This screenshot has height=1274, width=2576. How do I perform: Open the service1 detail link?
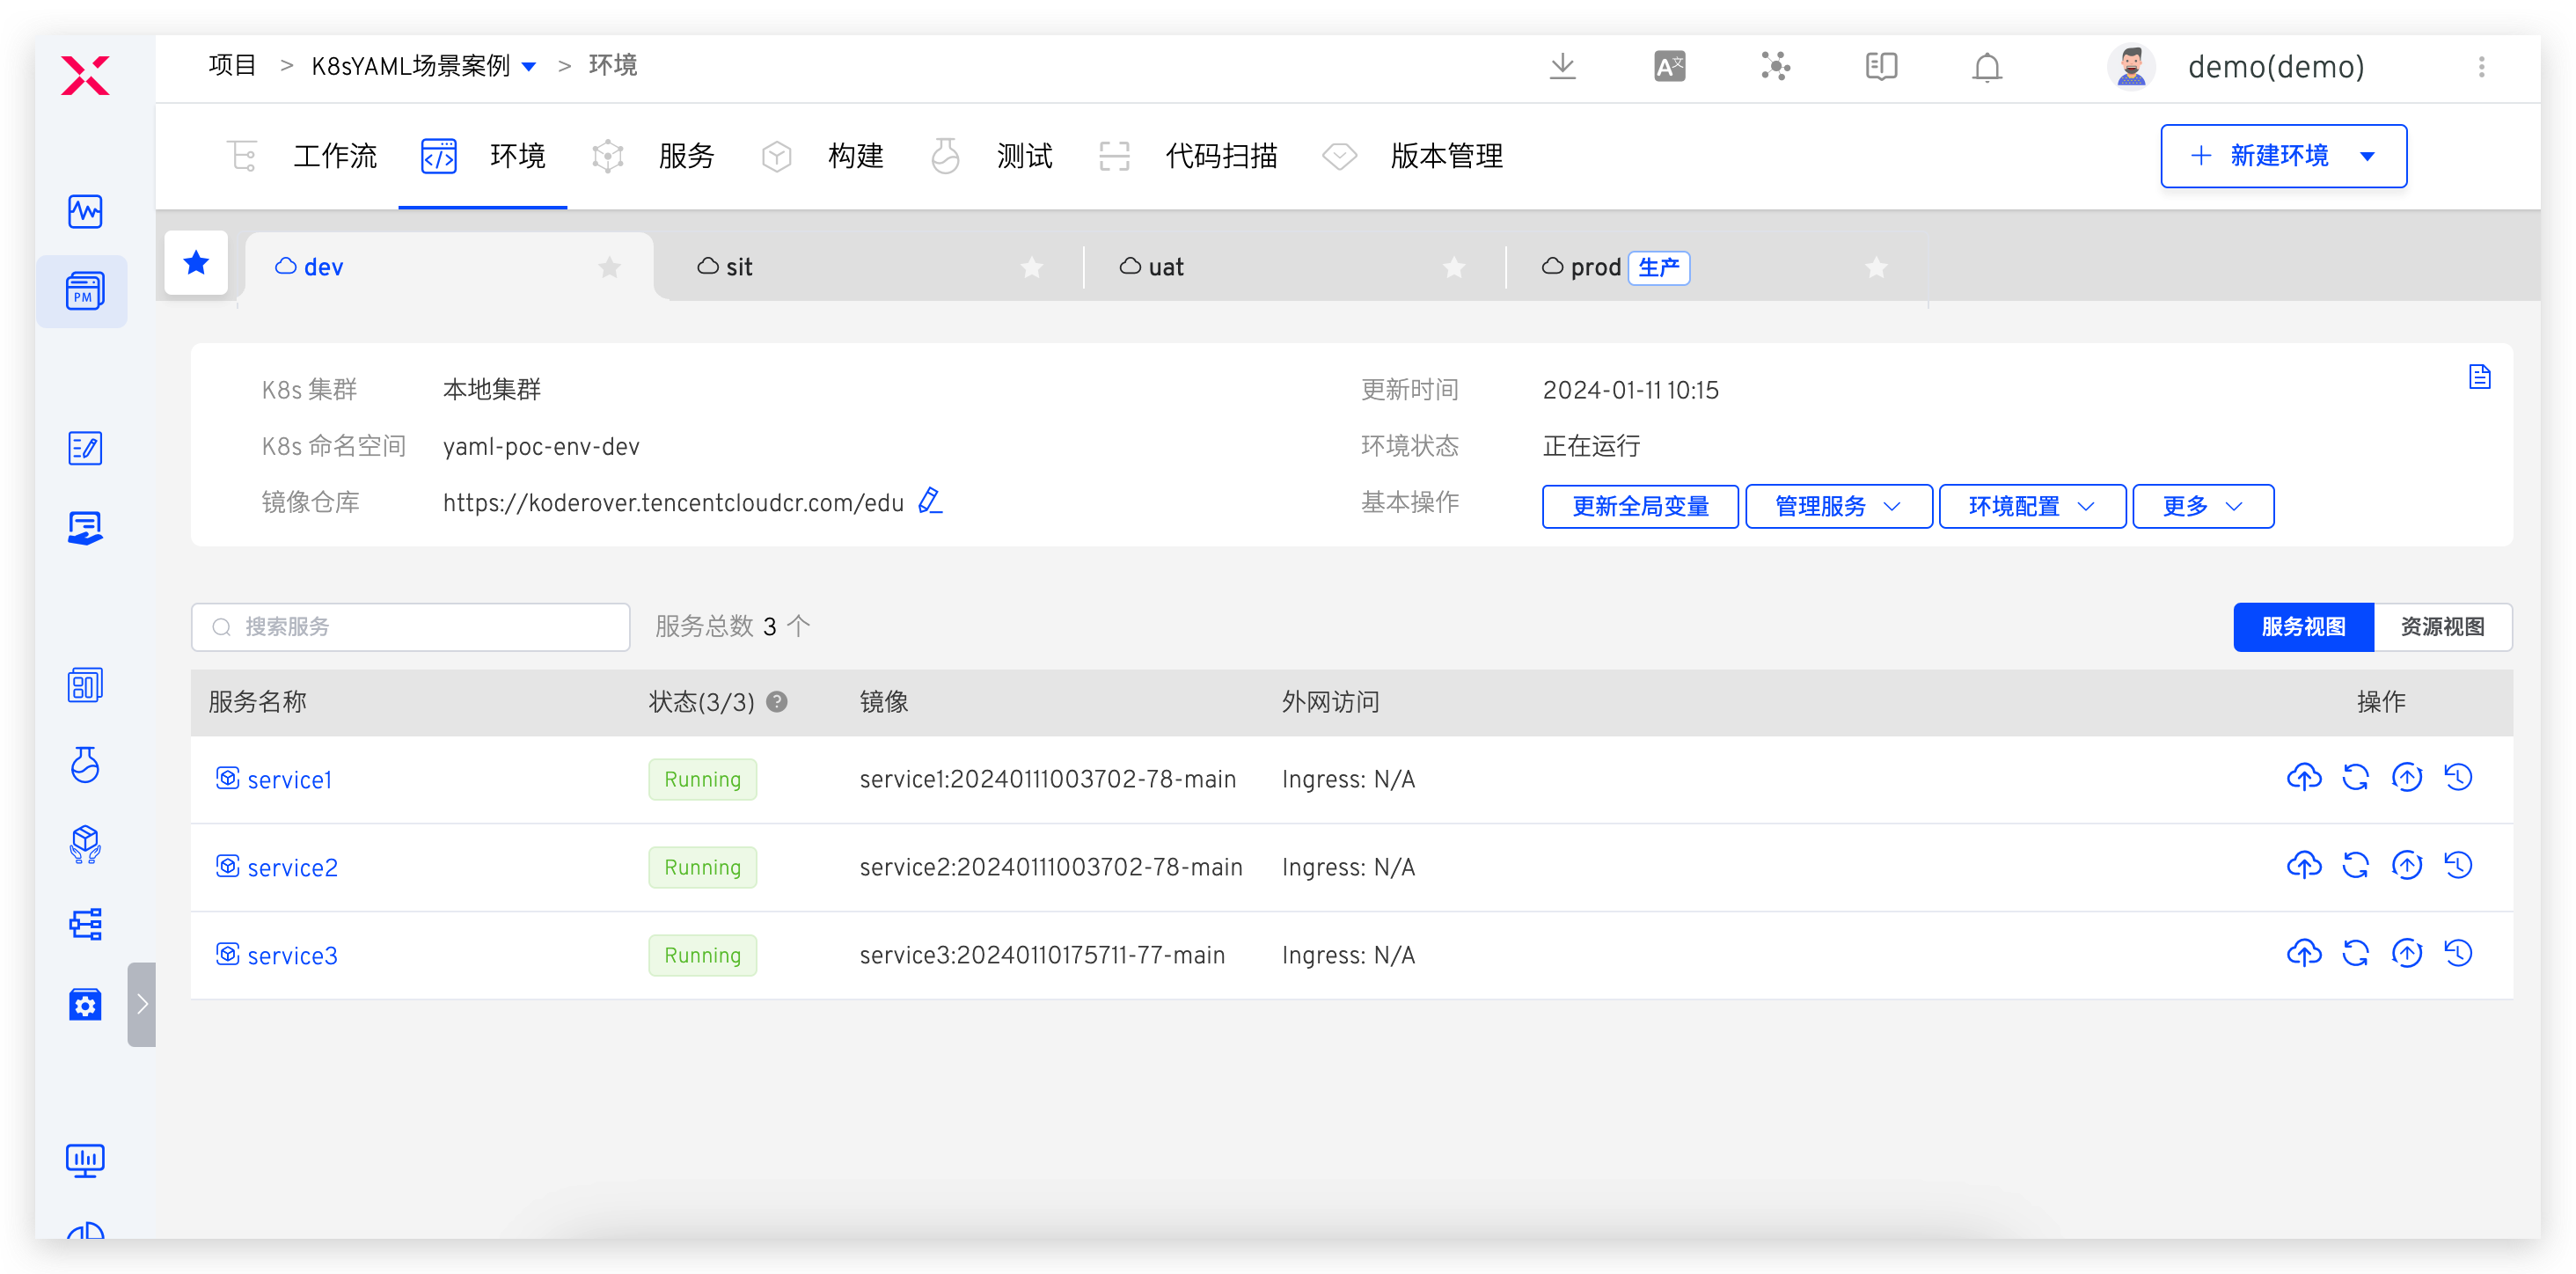290,779
